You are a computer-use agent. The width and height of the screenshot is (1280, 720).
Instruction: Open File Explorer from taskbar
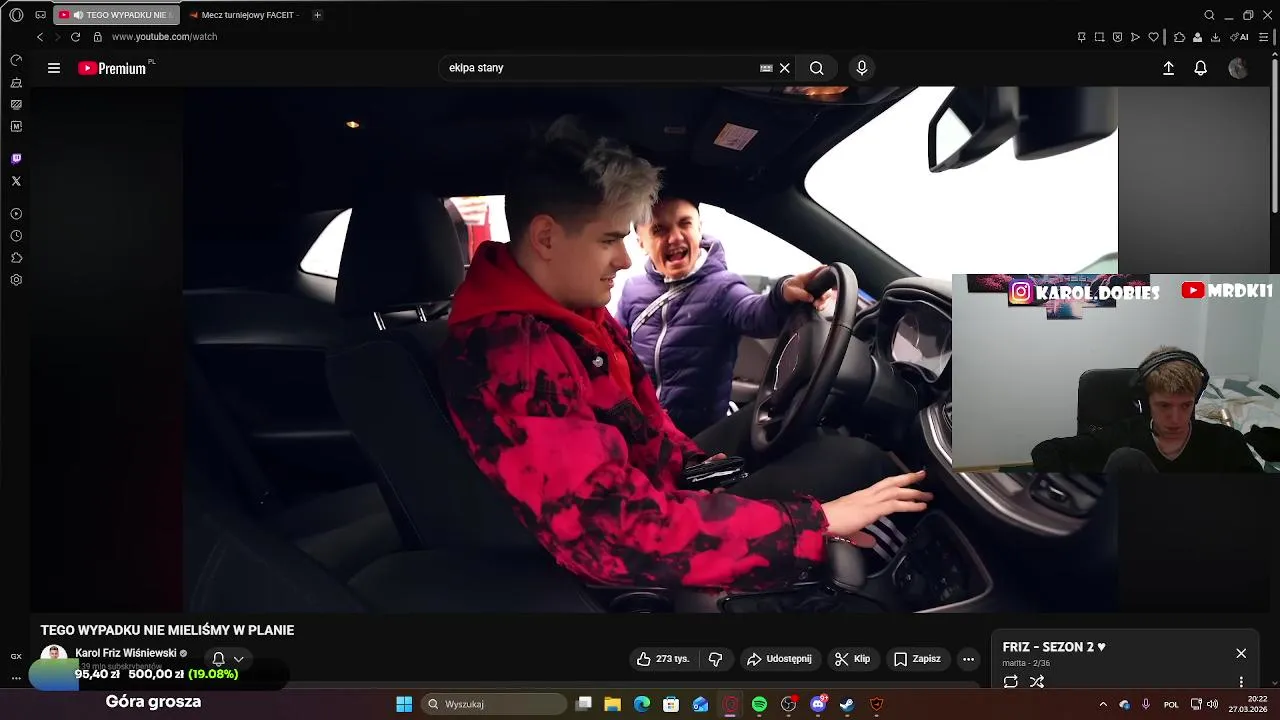click(x=613, y=704)
